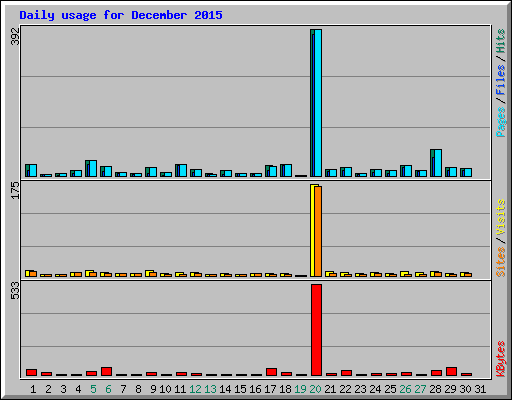
Task: Click the red KBytes bar for day 17
Action: point(271,372)
